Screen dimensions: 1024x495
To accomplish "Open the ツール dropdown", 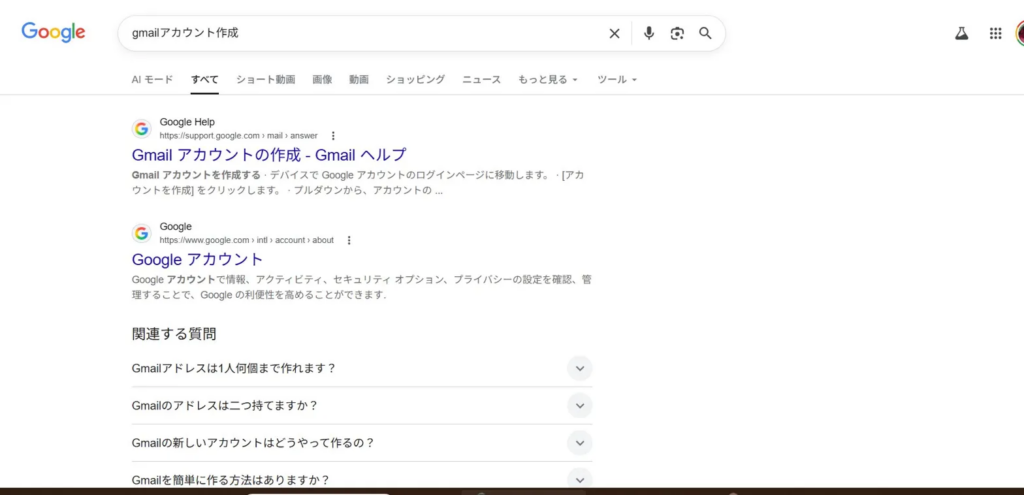I will (616, 79).
